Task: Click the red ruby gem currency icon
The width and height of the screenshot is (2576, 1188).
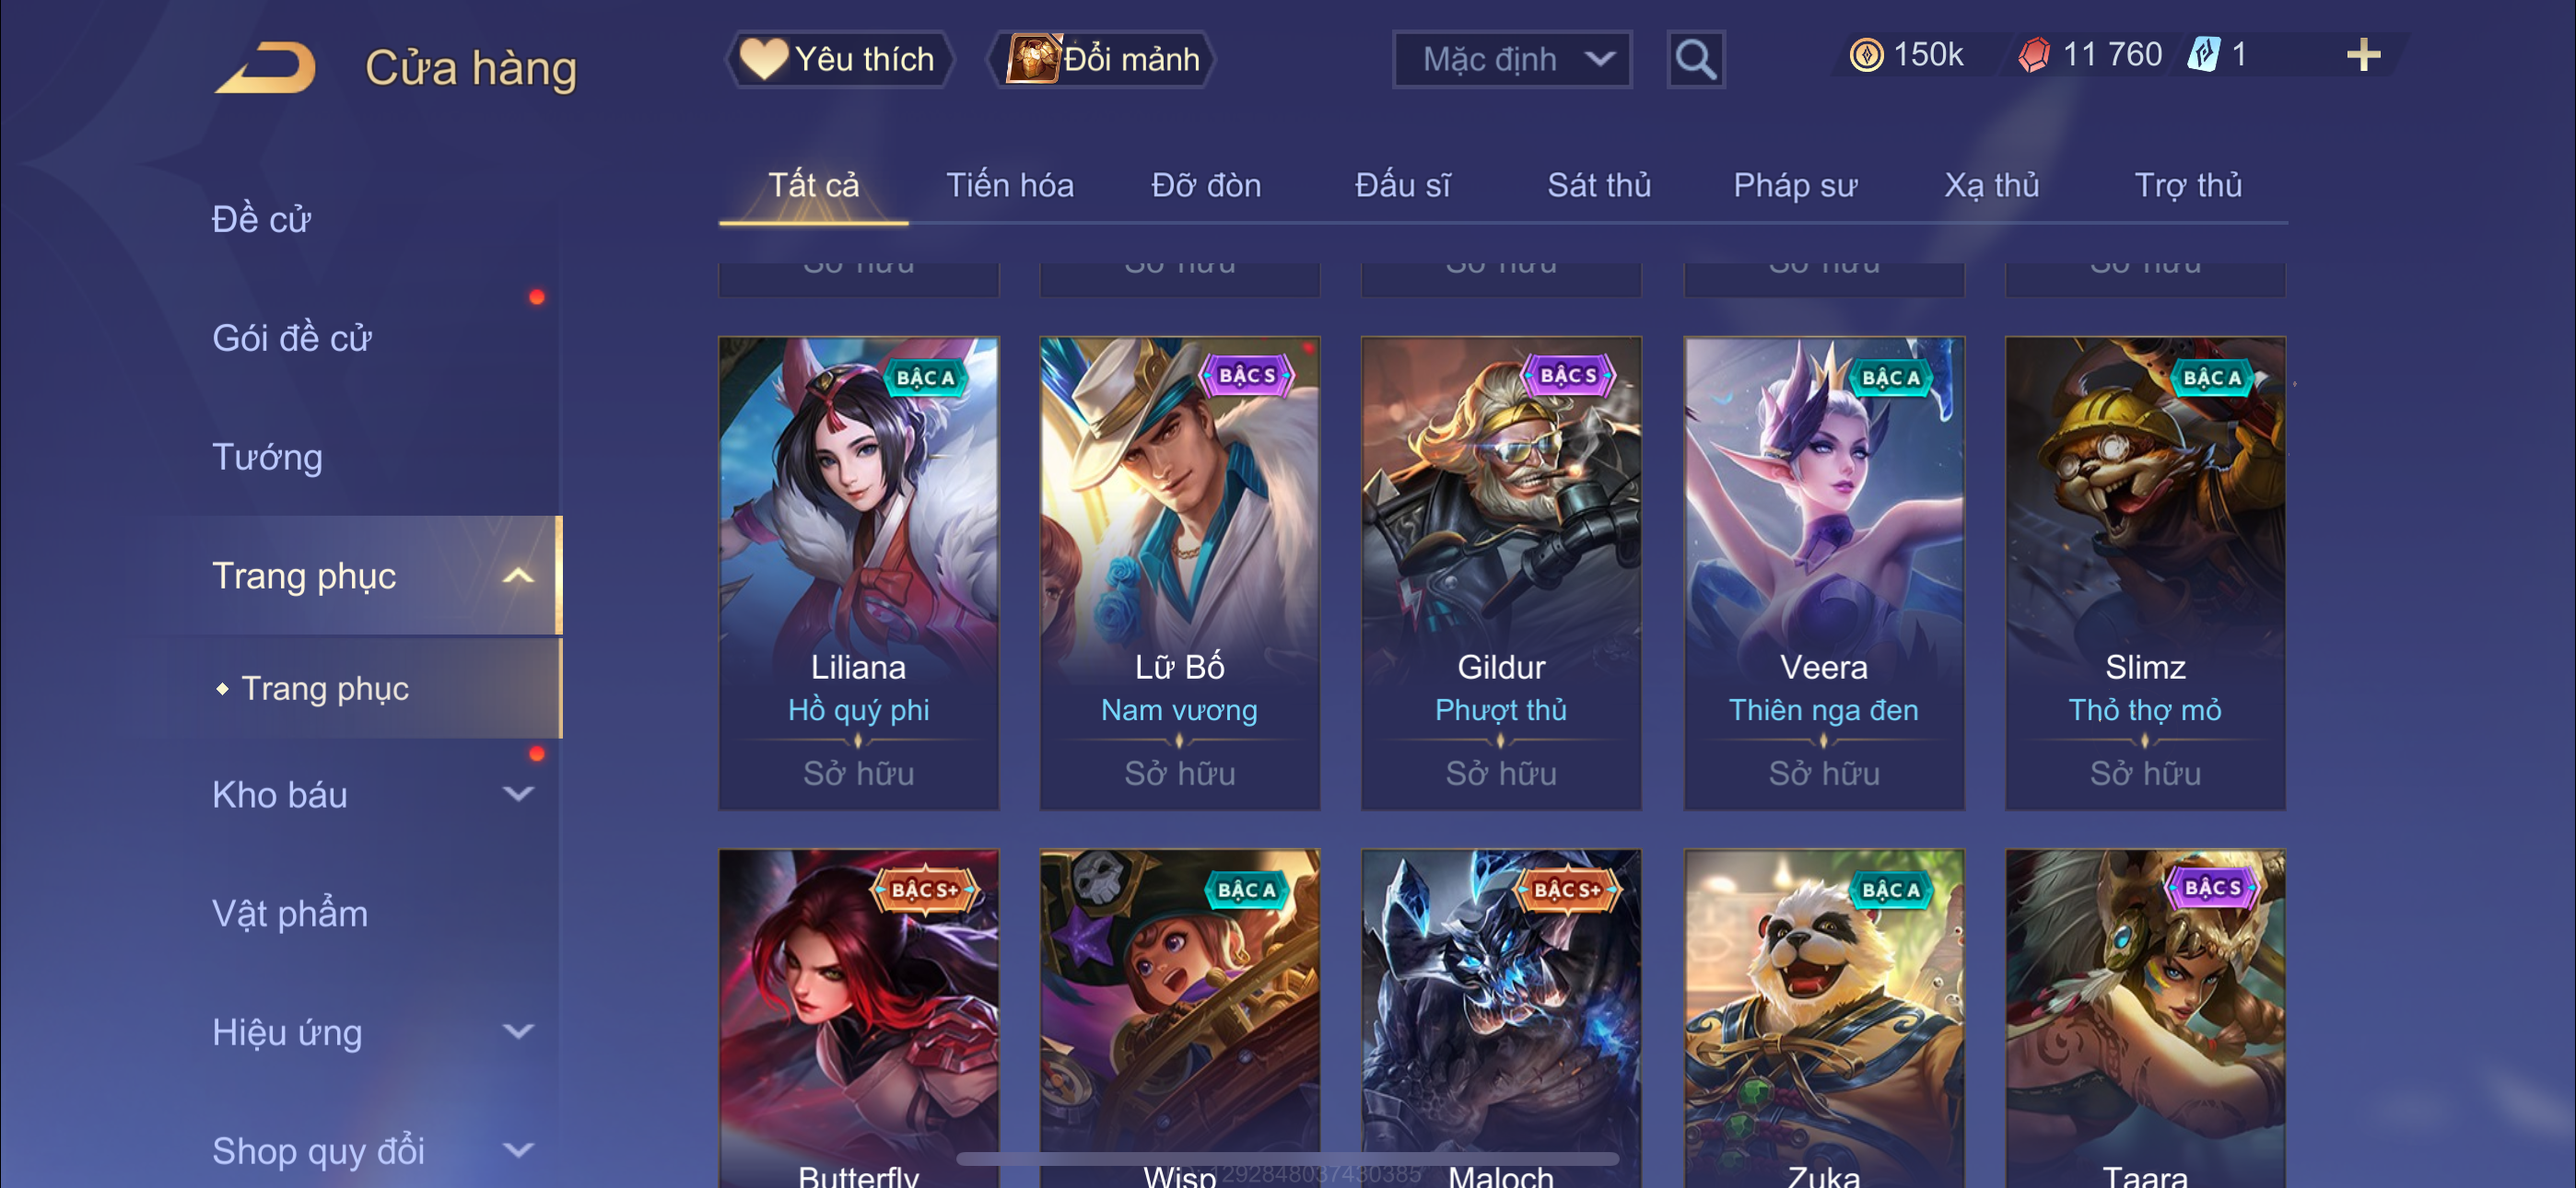Action: click(x=2034, y=55)
